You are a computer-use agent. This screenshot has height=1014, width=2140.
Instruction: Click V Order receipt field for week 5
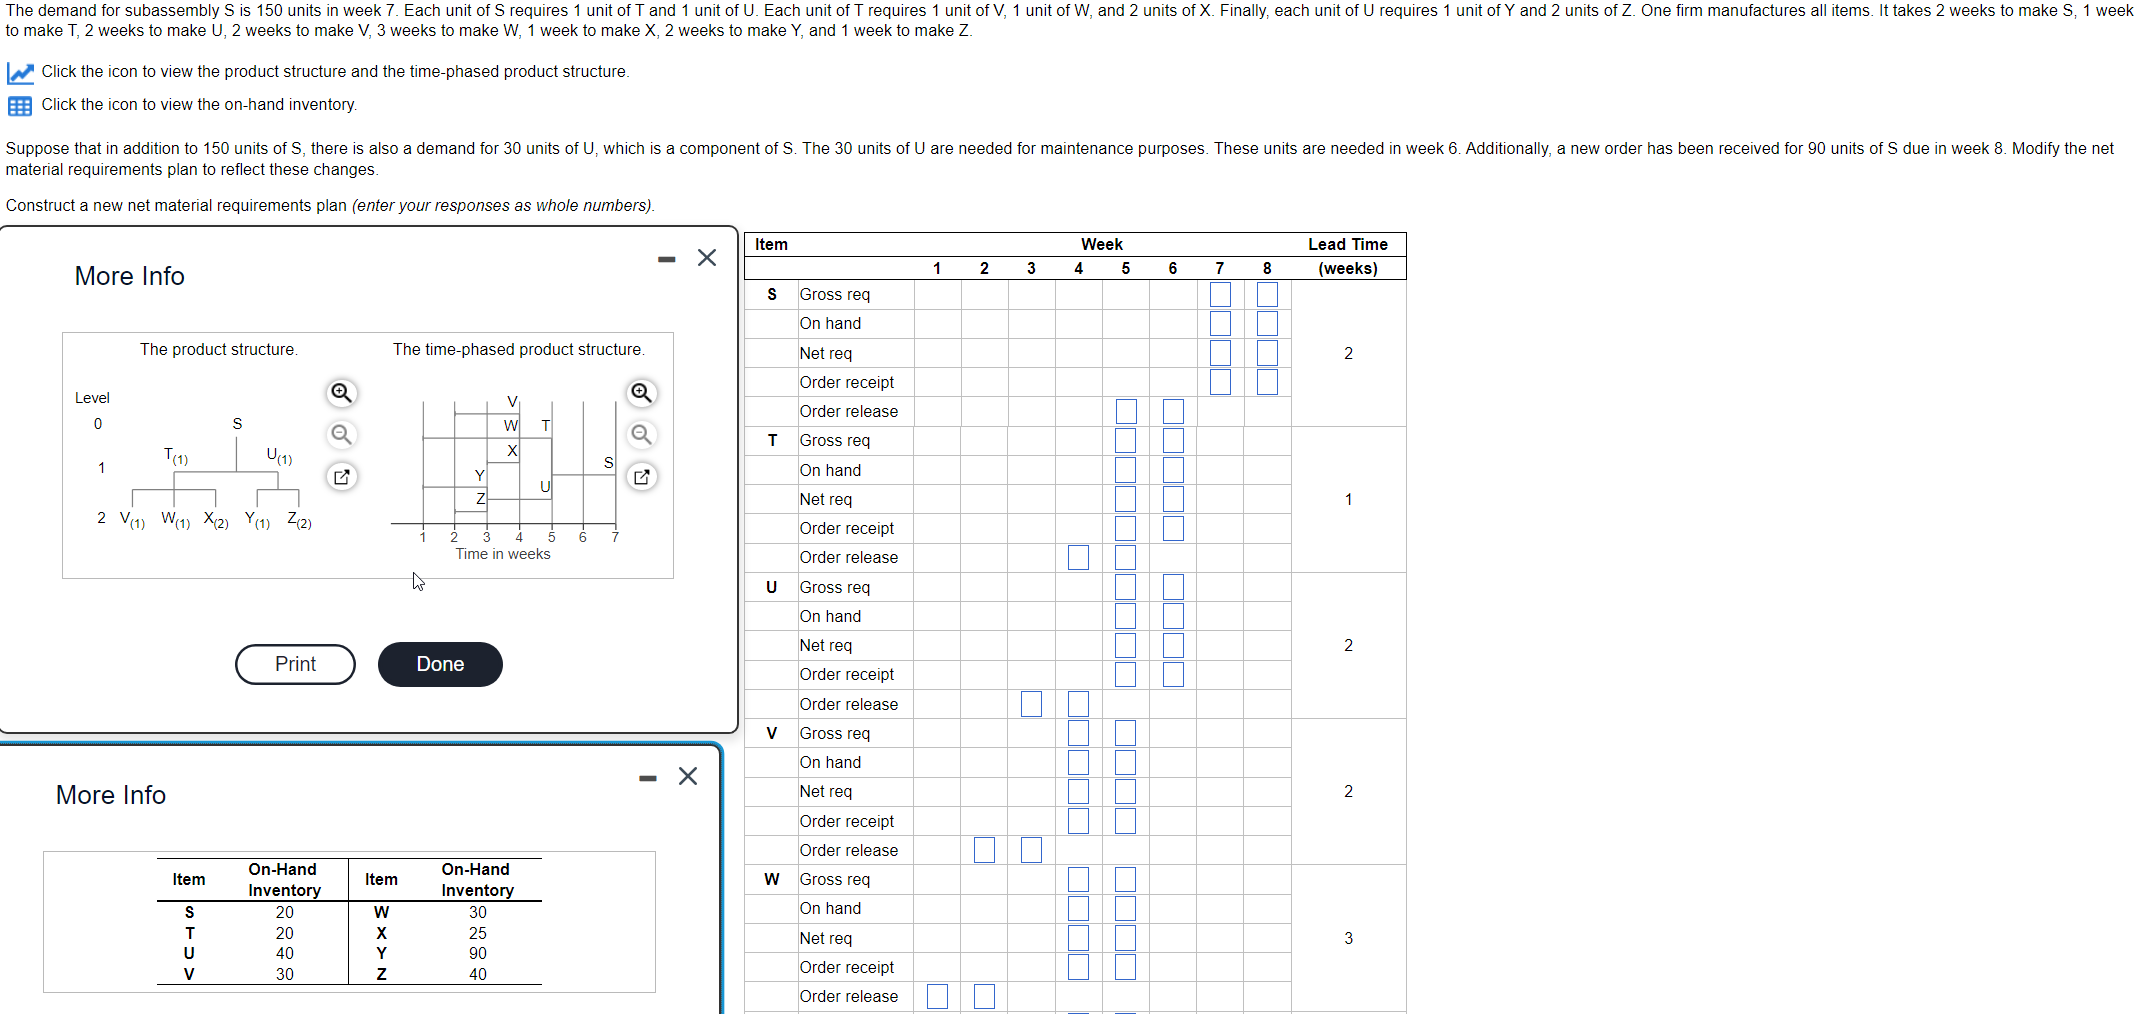(x=1126, y=821)
